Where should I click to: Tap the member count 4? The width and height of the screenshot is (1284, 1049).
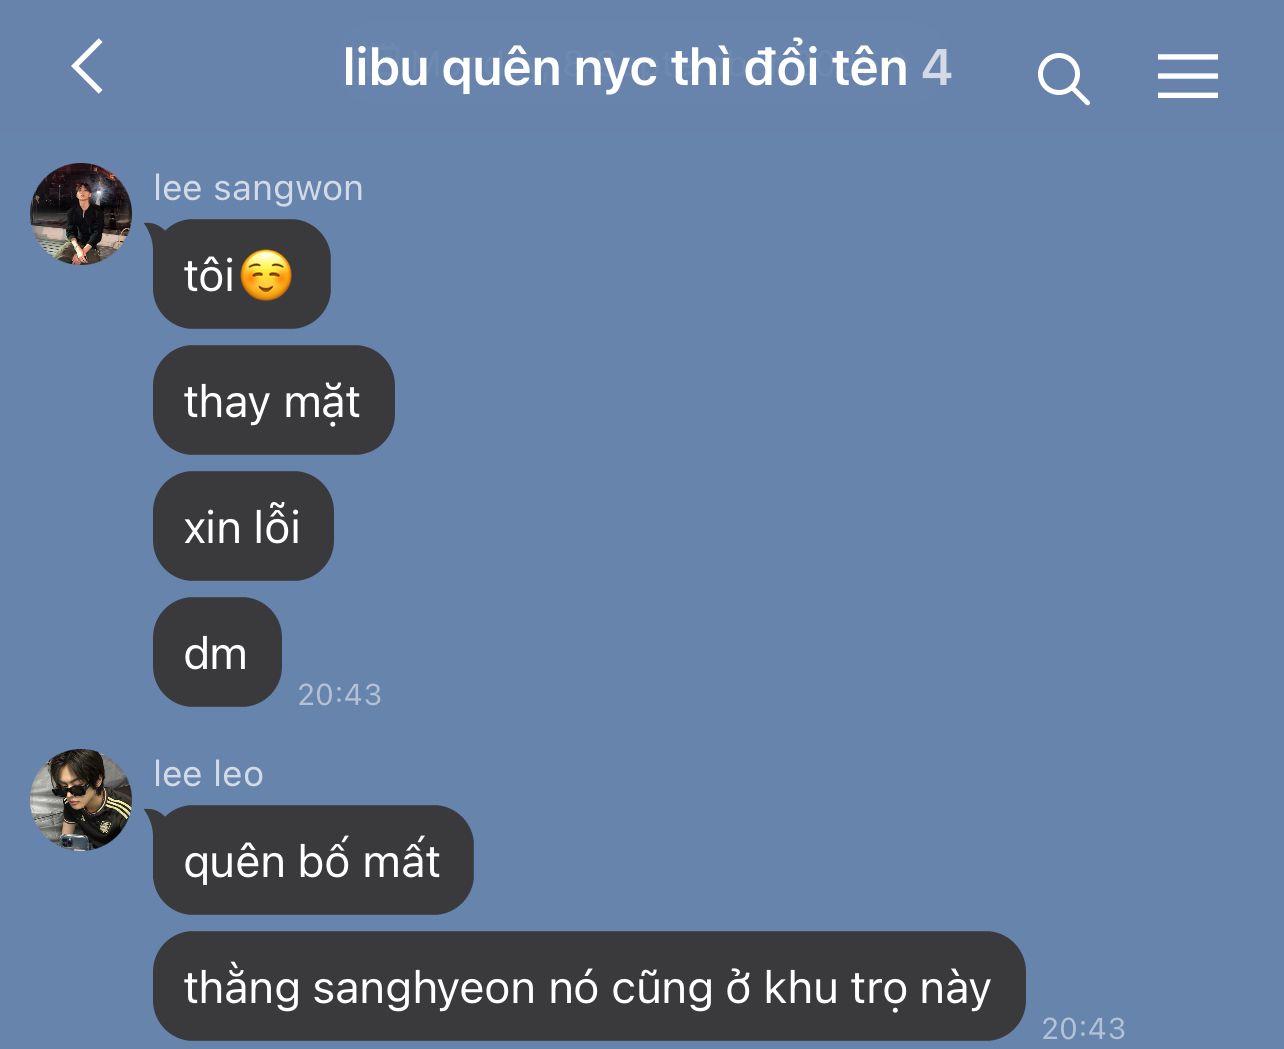click(936, 68)
